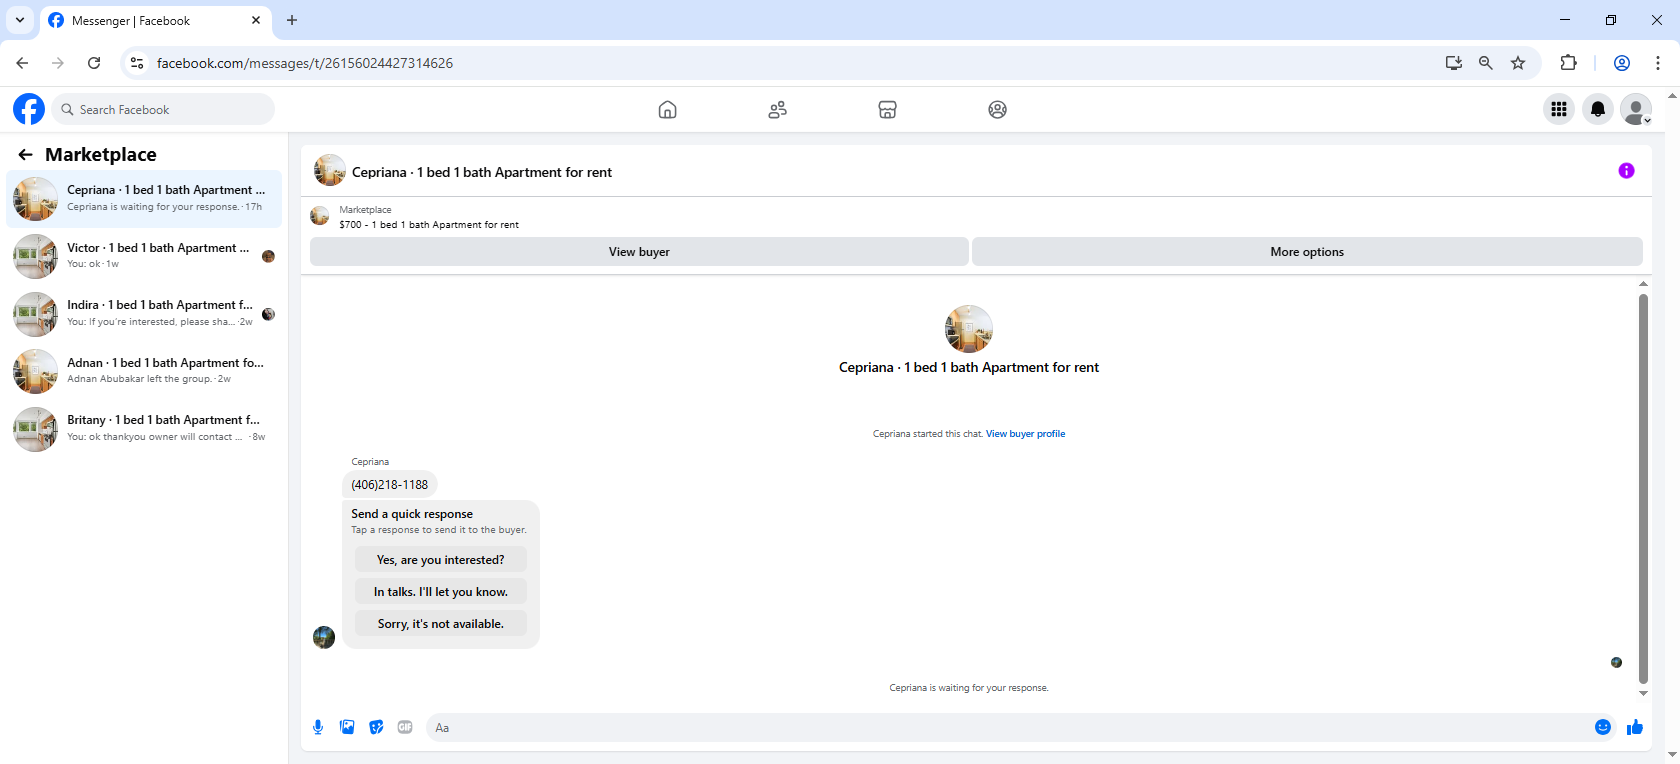The image size is (1680, 764).
Task: Open Friends icon in top navigation
Action: point(777,110)
